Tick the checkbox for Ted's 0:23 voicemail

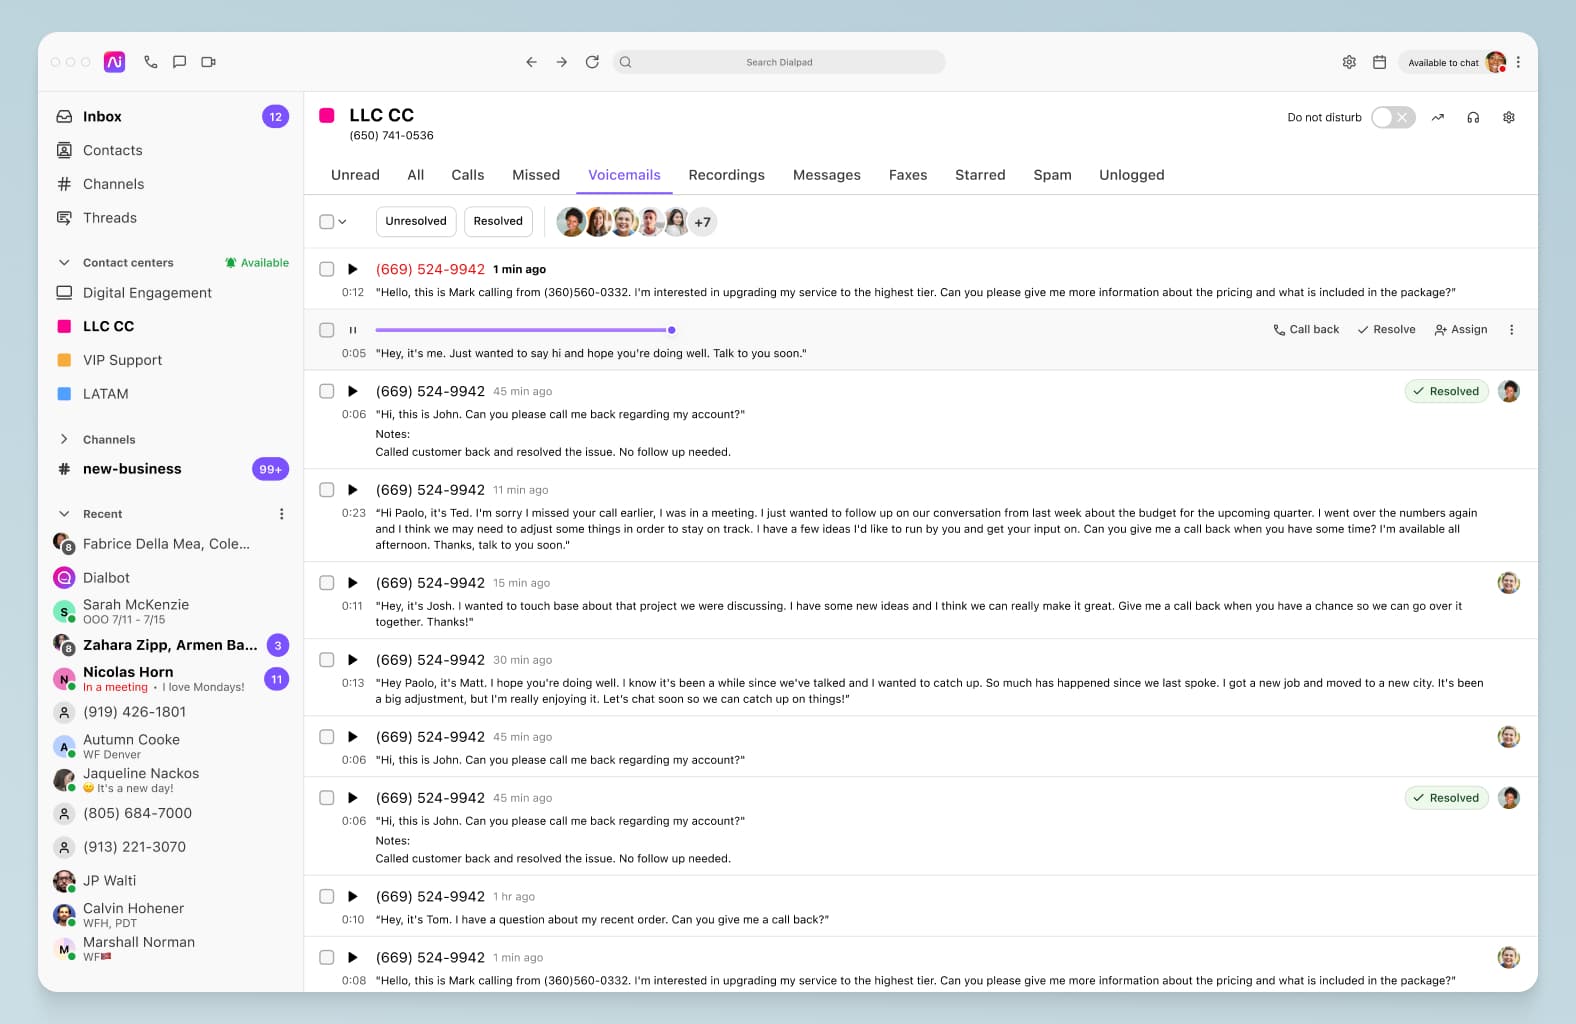pos(327,490)
